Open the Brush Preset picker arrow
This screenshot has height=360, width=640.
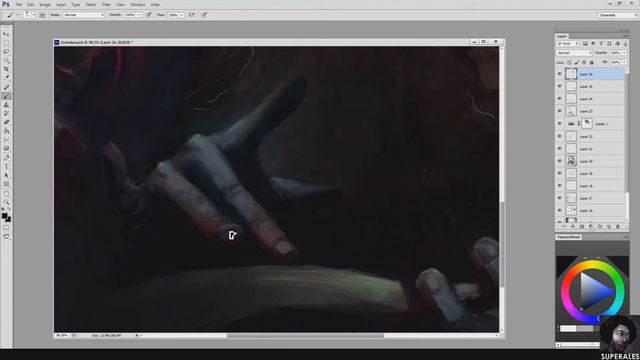(33, 15)
